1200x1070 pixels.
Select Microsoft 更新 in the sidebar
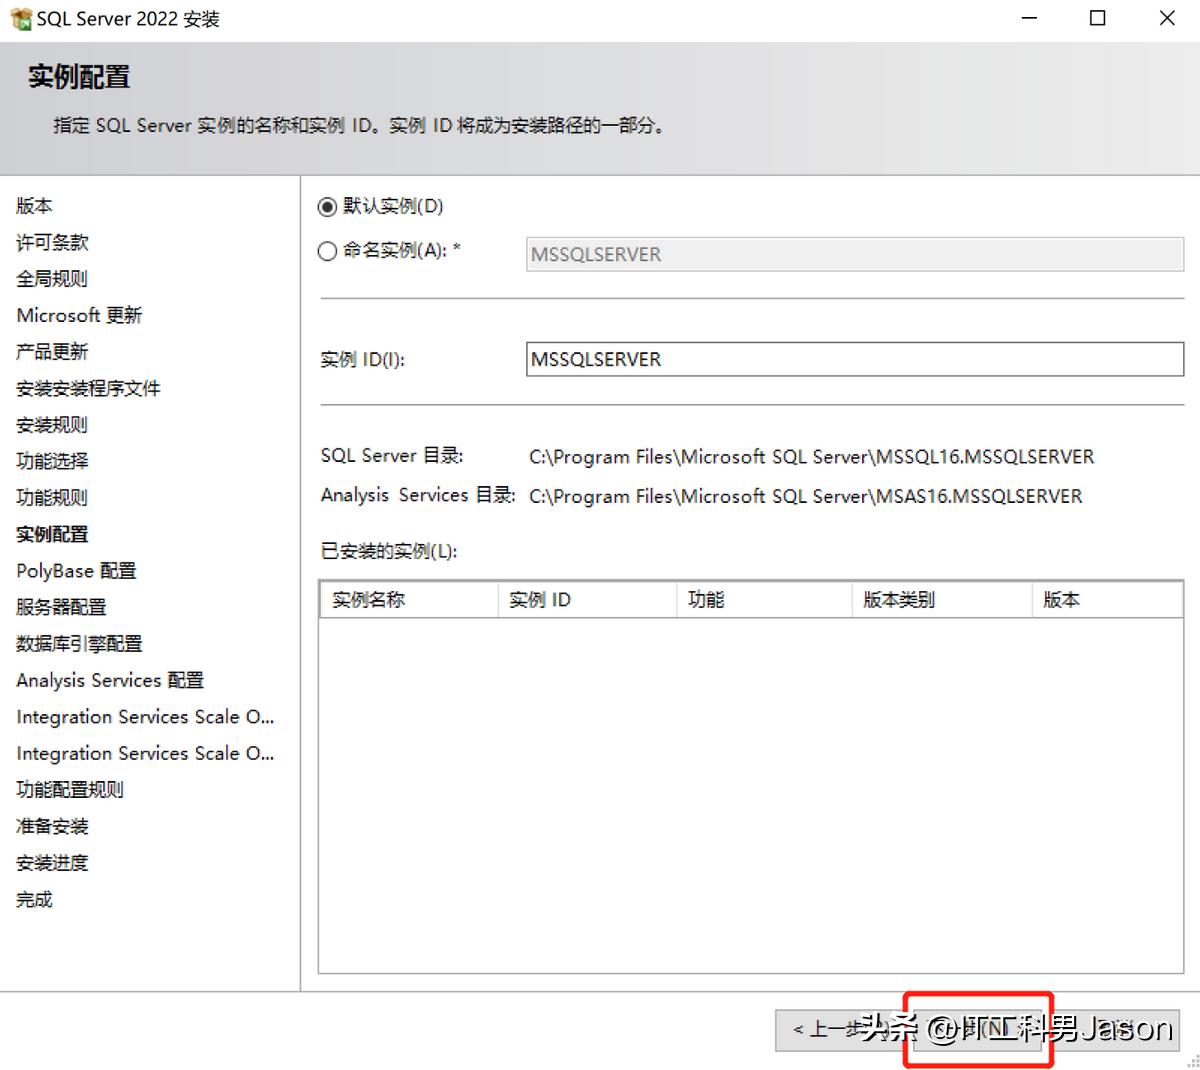79,315
